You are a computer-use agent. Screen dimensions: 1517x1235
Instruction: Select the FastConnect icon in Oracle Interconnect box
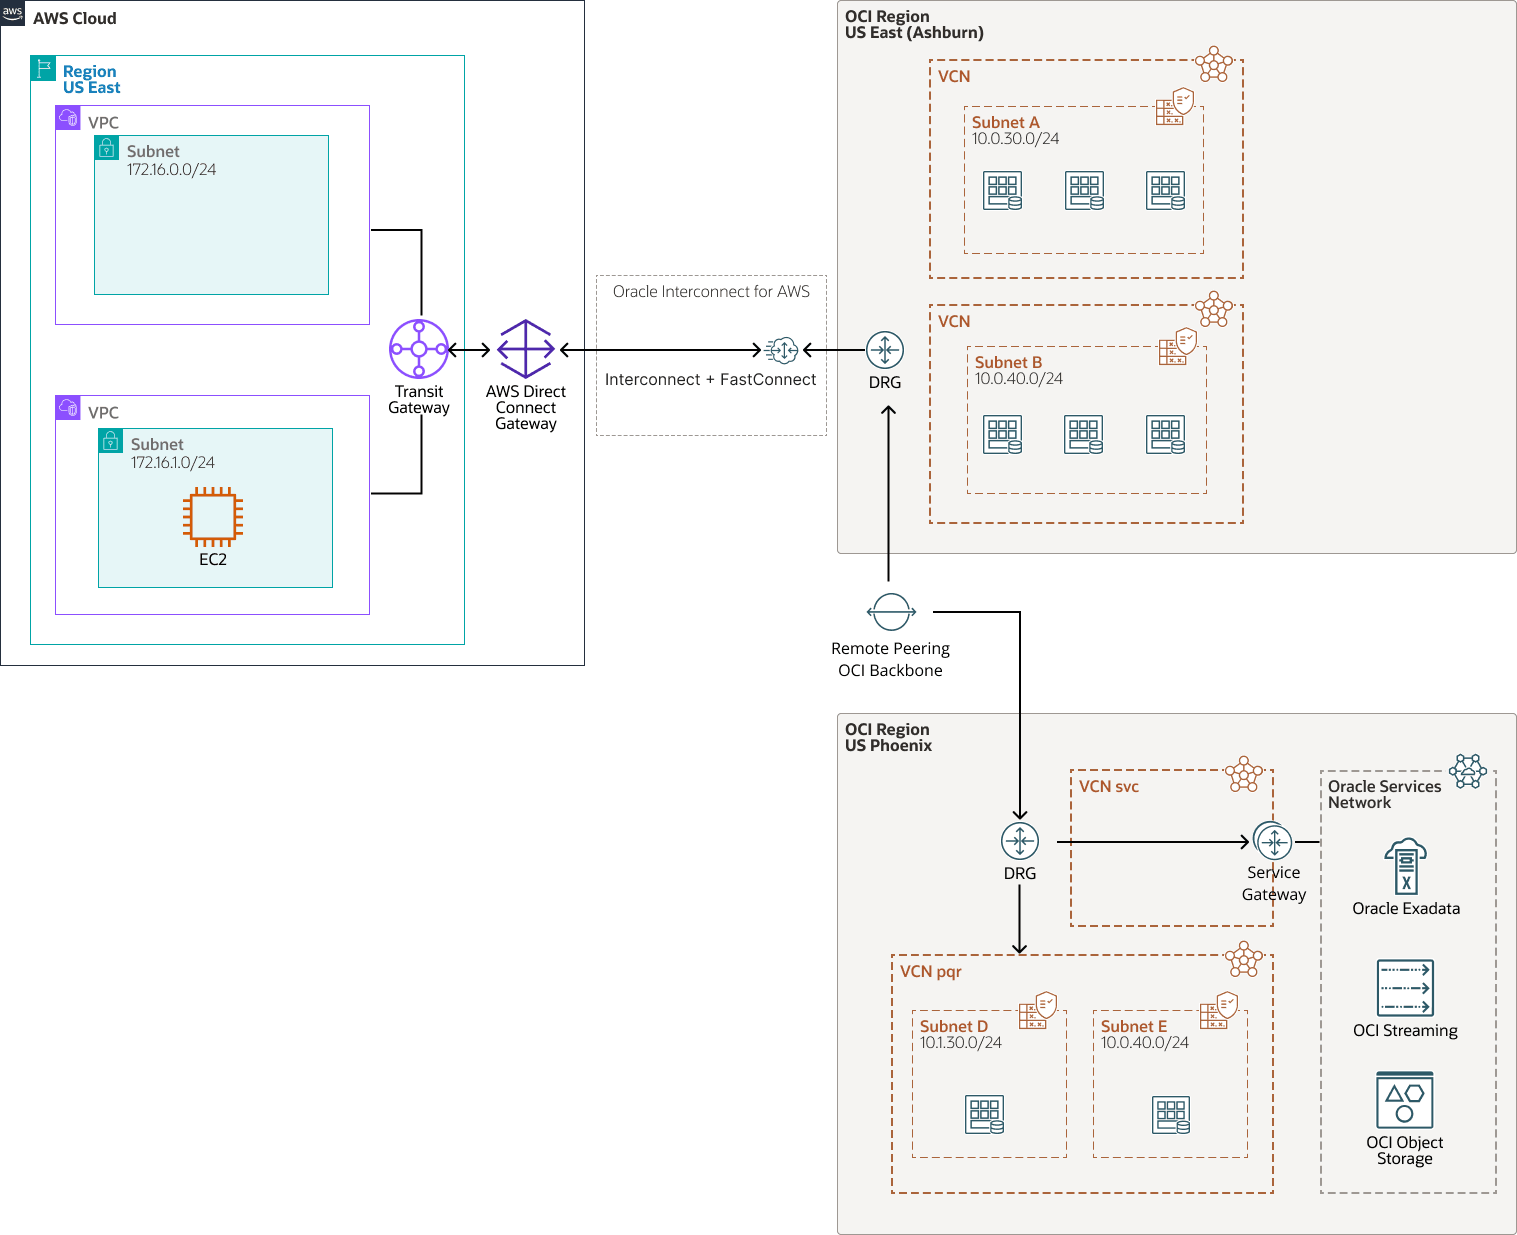click(782, 350)
